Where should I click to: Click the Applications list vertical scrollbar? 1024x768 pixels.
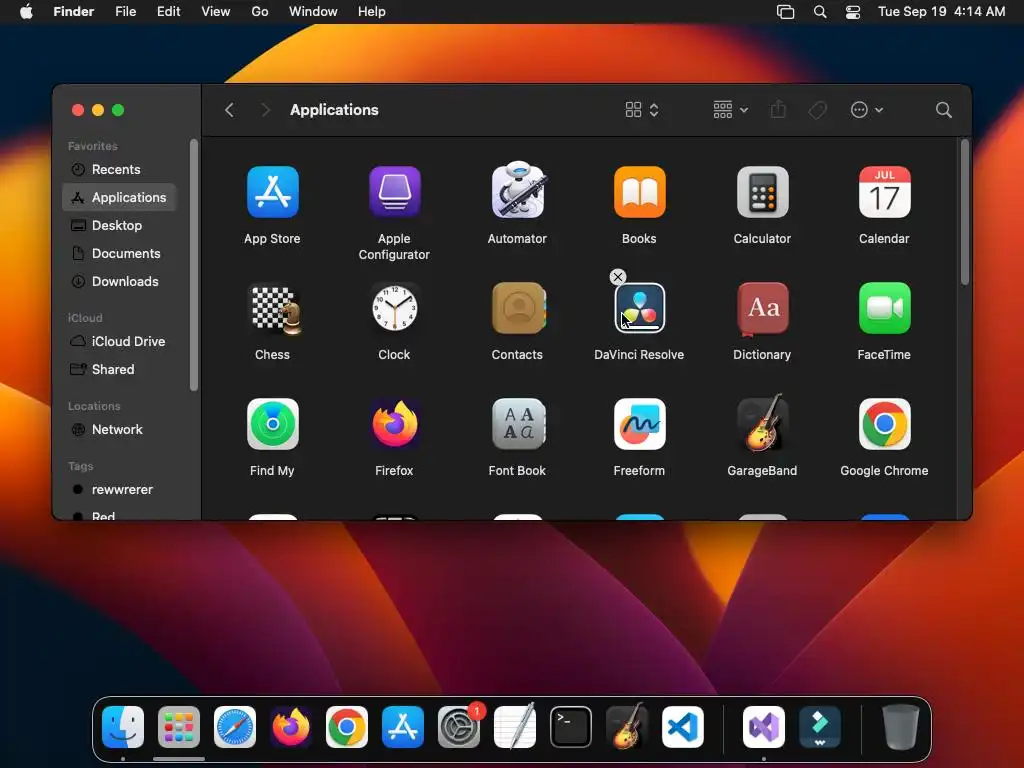click(965, 212)
